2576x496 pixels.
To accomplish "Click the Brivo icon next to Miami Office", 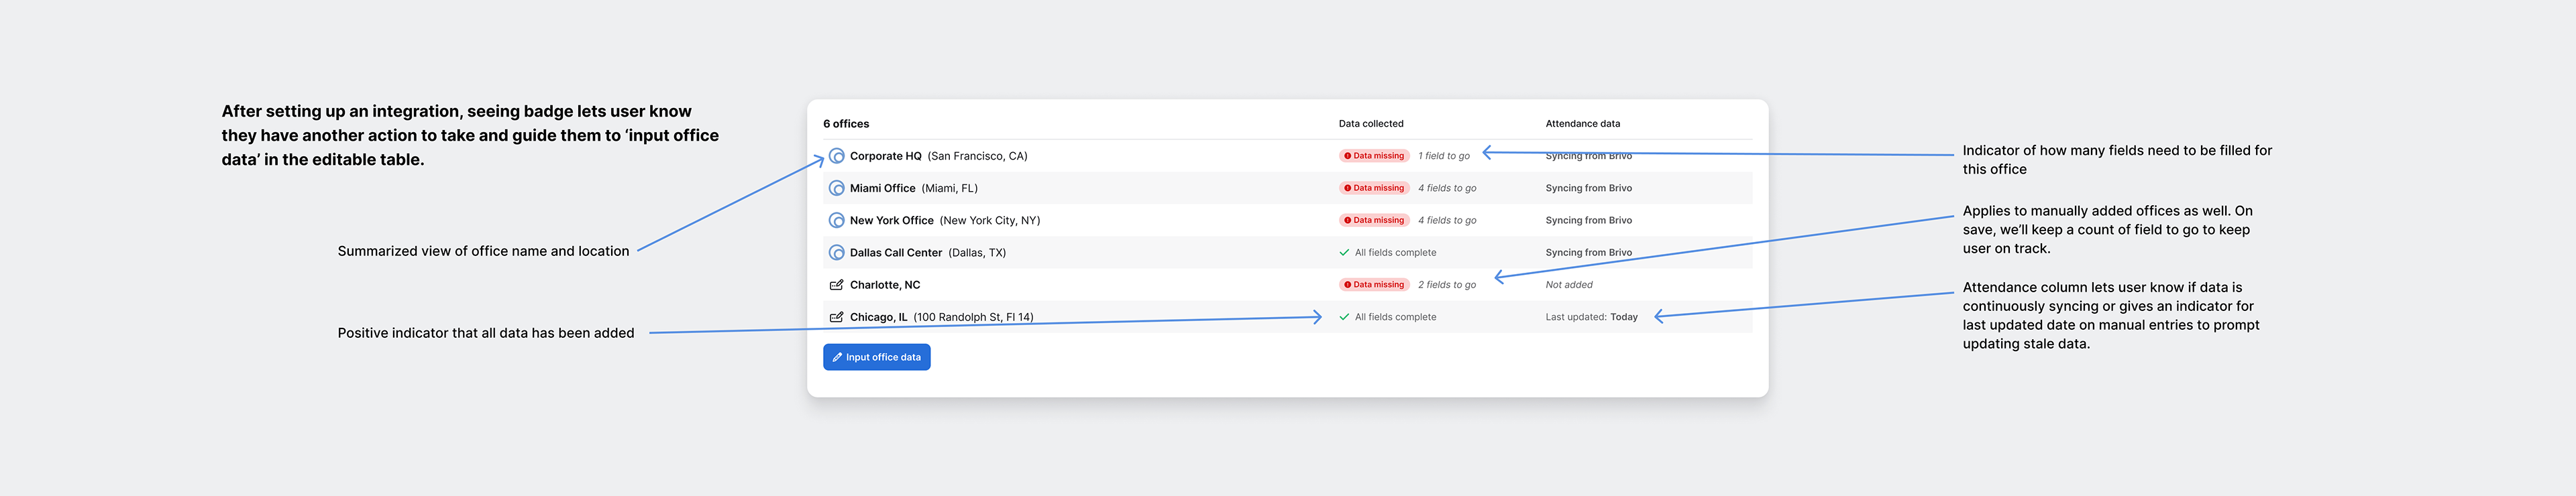I will pos(837,188).
